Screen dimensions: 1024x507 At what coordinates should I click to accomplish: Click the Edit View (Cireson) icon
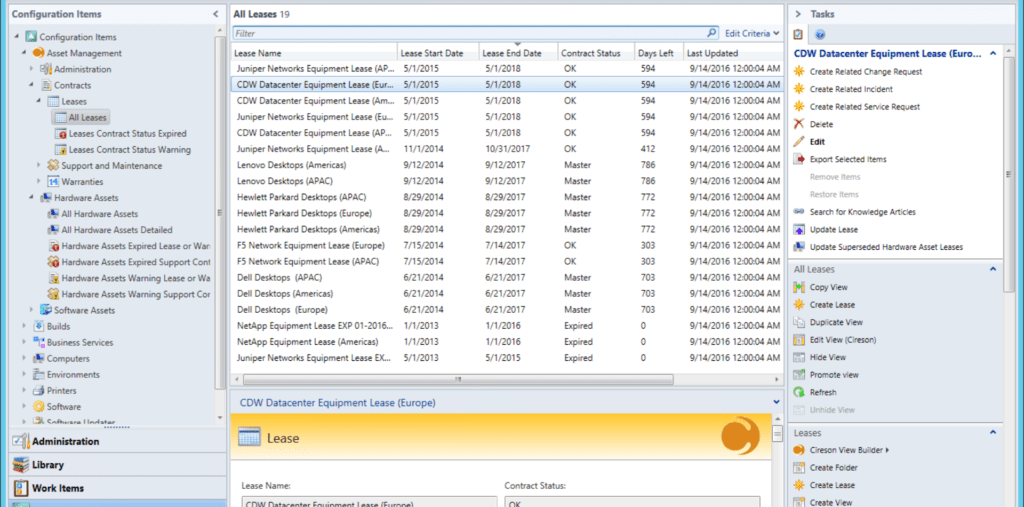(798, 340)
